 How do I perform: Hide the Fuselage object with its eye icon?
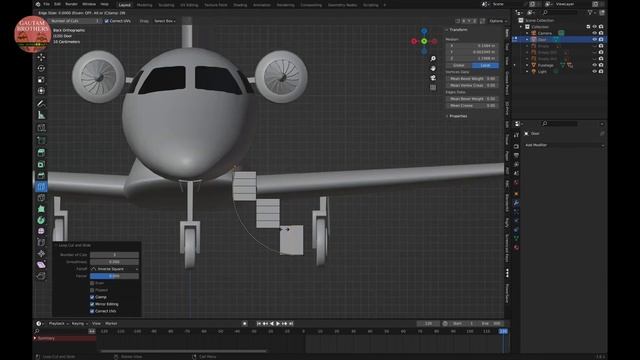[x=594, y=65]
